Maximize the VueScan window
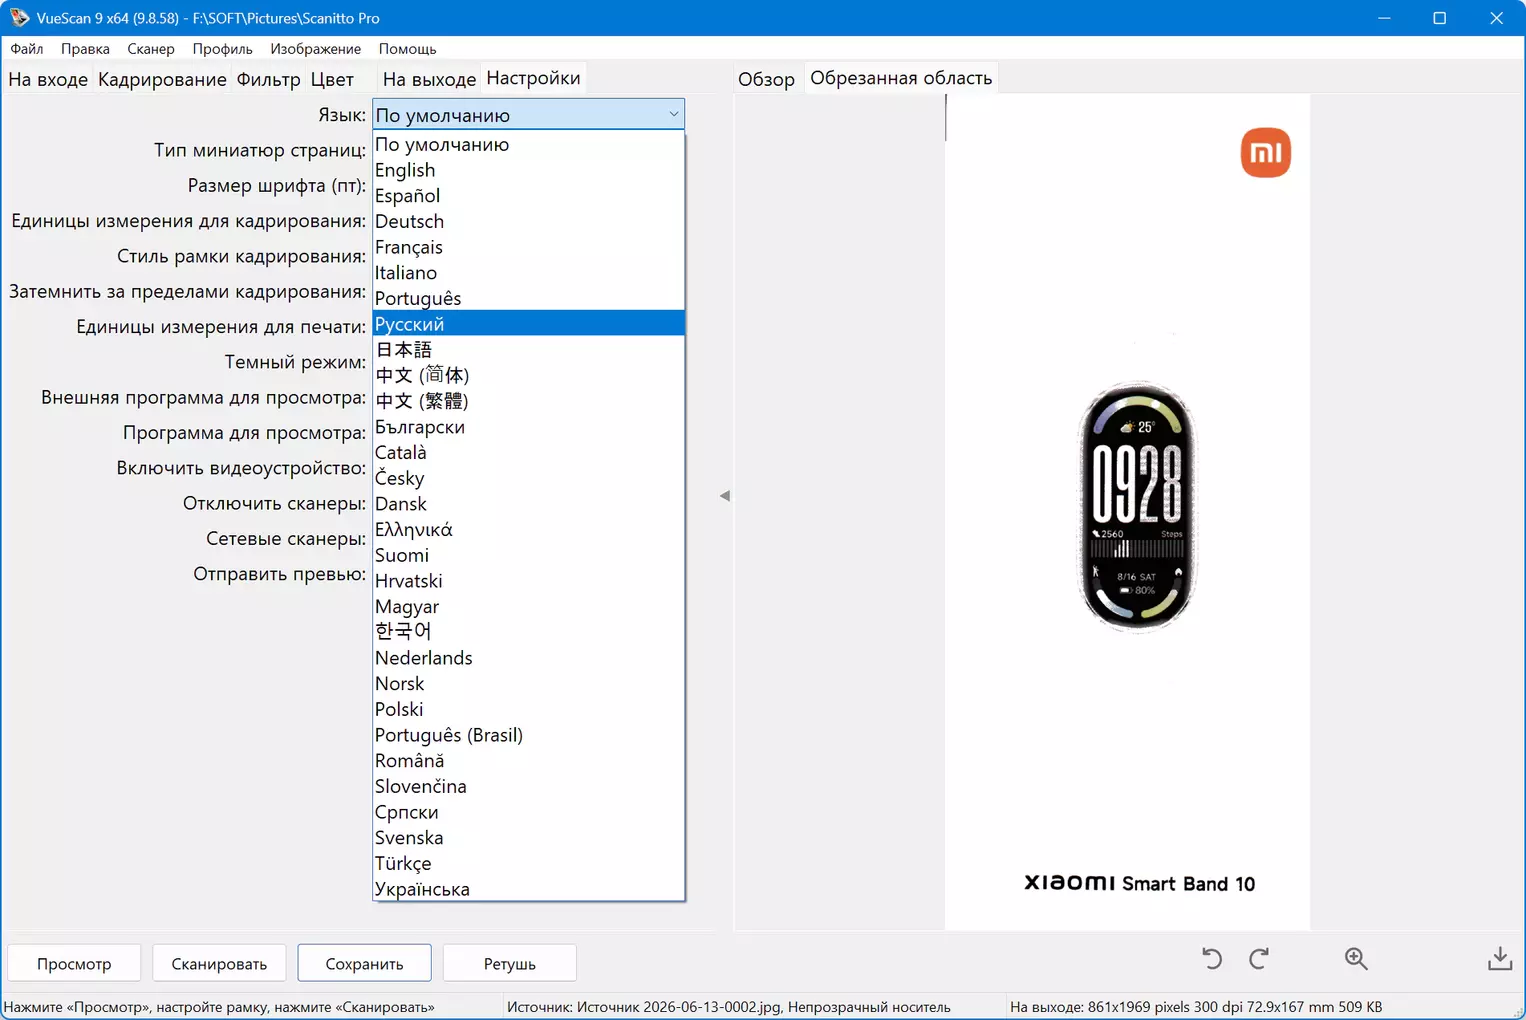 (1440, 18)
